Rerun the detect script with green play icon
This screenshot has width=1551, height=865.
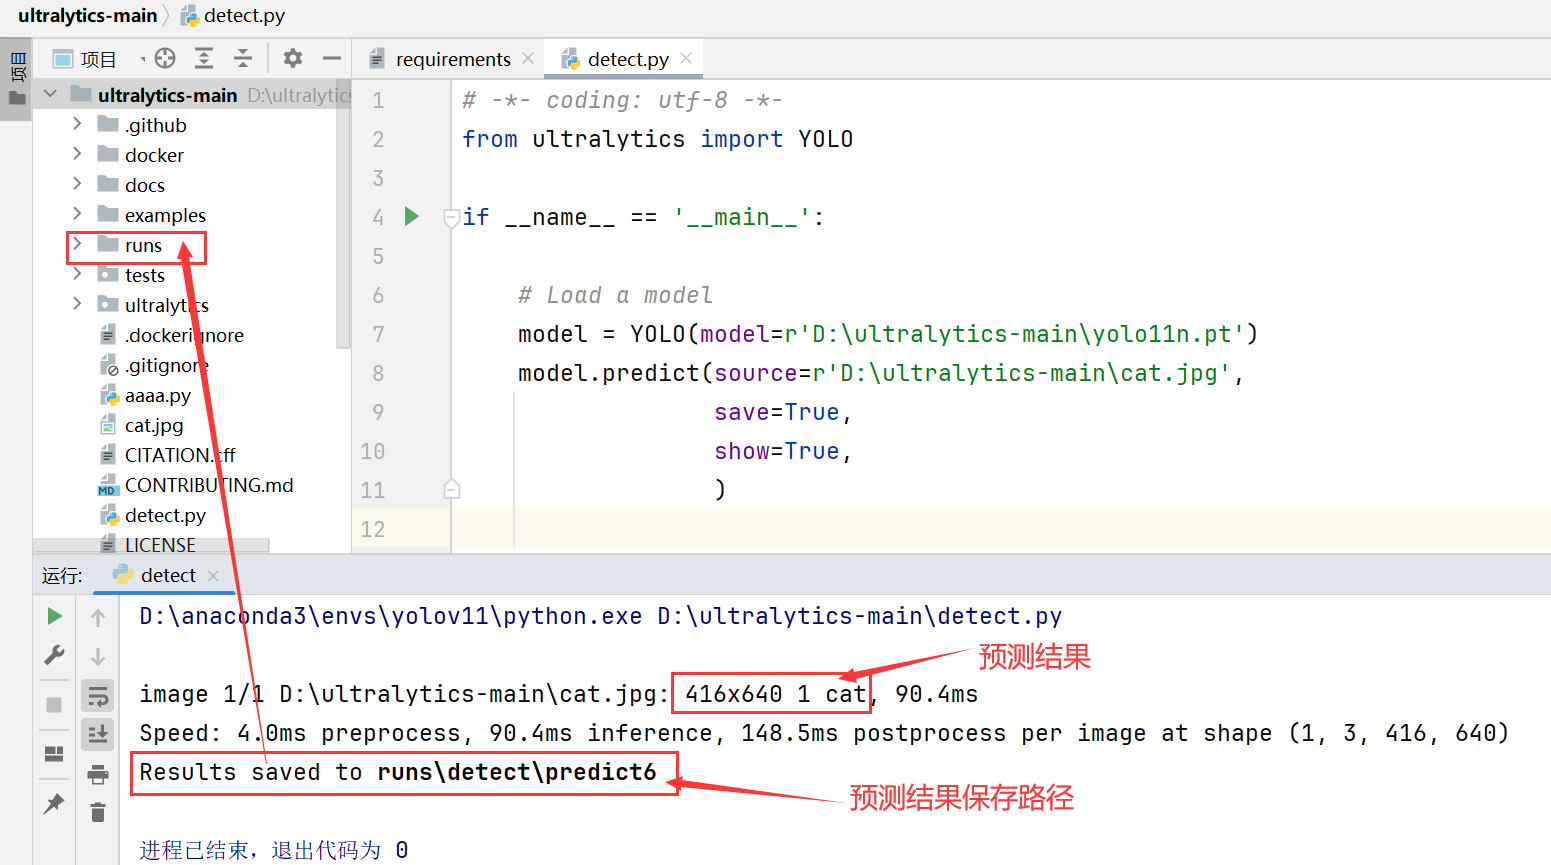pos(54,617)
